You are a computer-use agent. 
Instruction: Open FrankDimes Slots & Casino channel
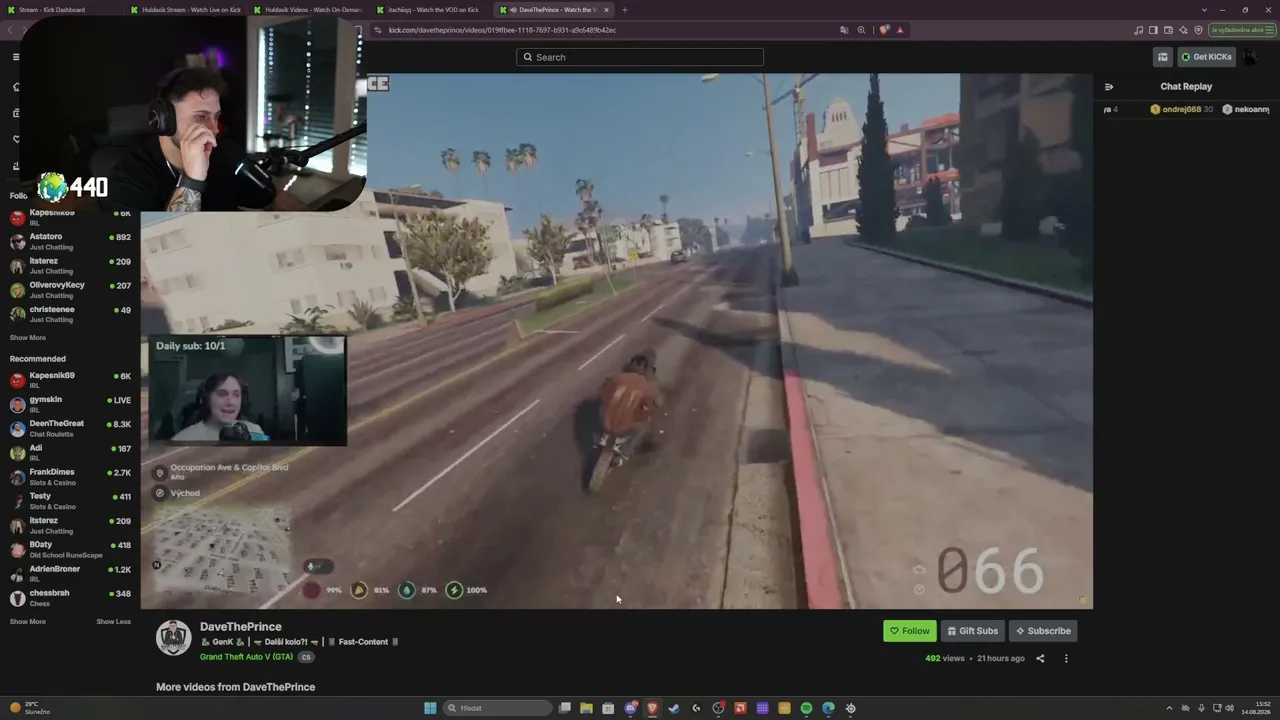[x=70, y=477]
